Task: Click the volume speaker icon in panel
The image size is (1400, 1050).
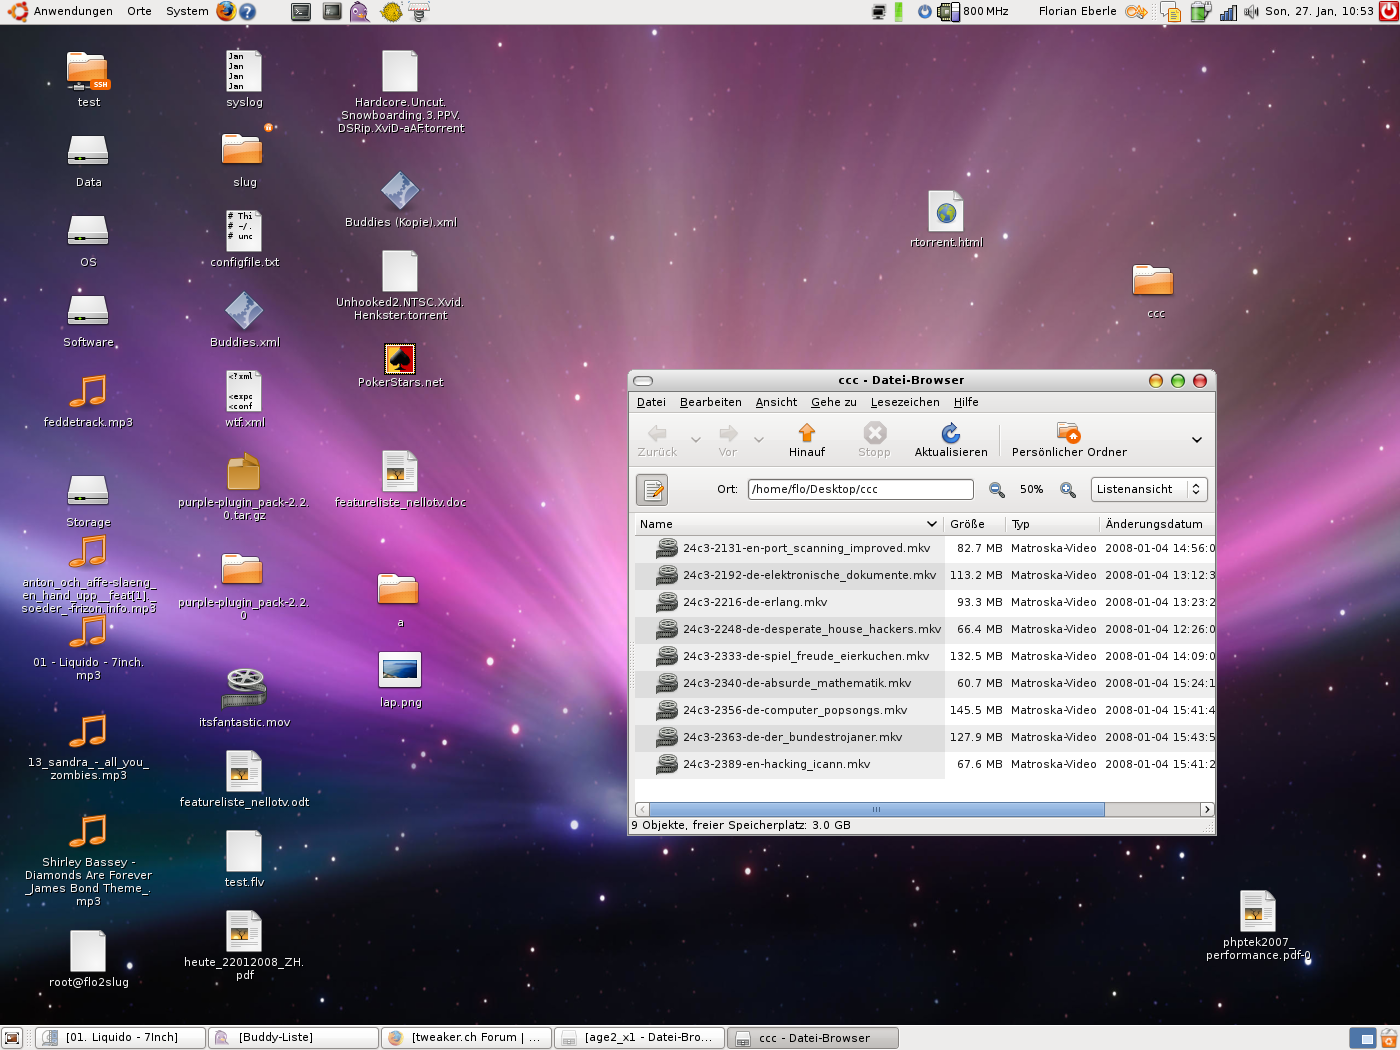Action: (1250, 12)
